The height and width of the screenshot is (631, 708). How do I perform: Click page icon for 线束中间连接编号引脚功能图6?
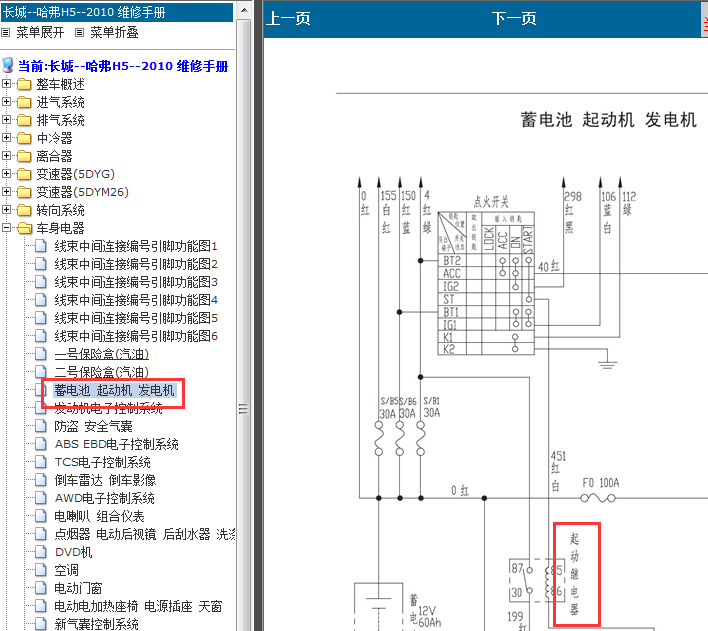pos(41,336)
